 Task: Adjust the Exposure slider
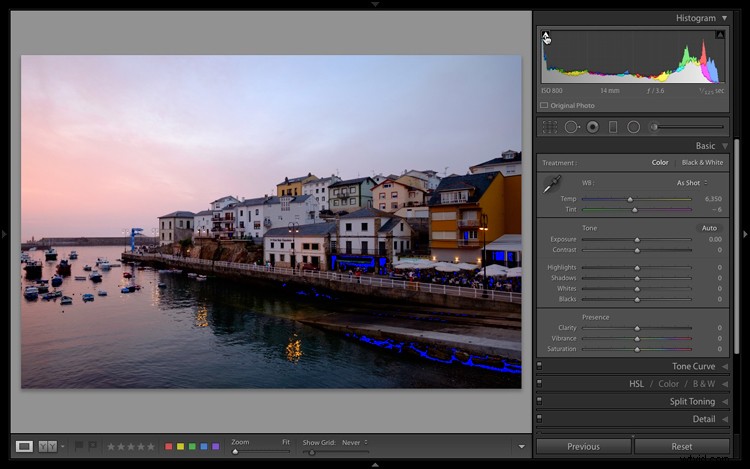coord(637,240)
